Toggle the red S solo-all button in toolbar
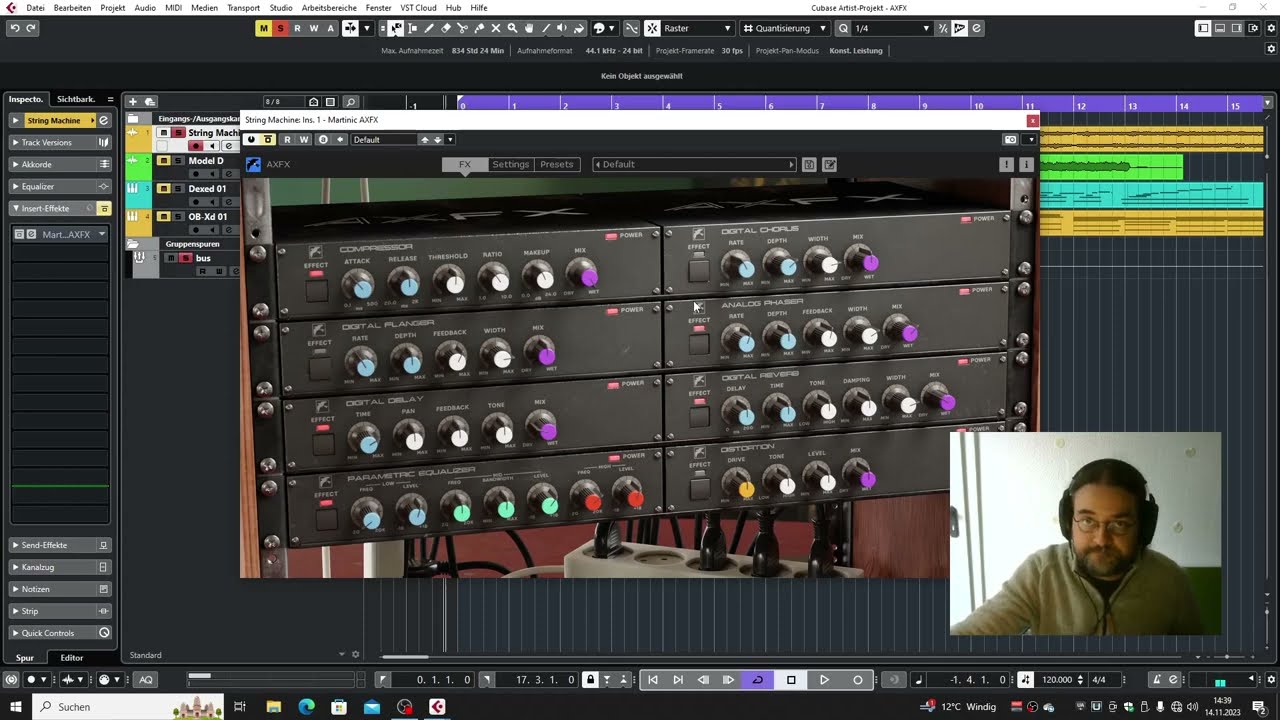The width and height of the screenshot is (1280, 720). click(280, 28)
